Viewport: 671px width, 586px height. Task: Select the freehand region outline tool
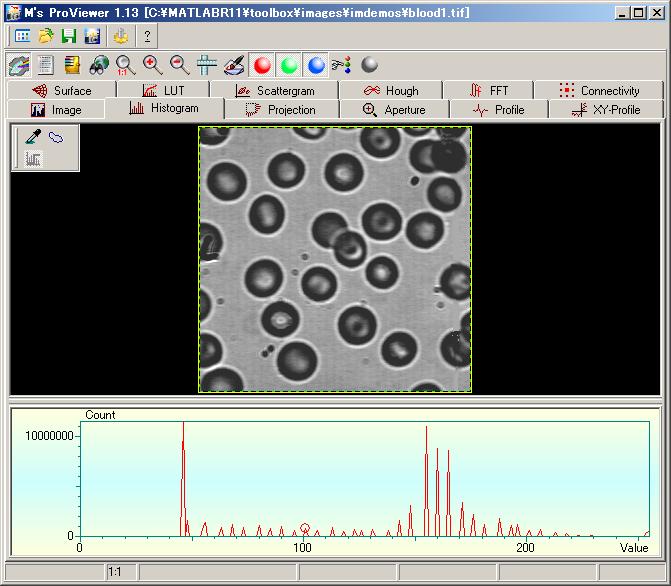[x=56, y=138]
